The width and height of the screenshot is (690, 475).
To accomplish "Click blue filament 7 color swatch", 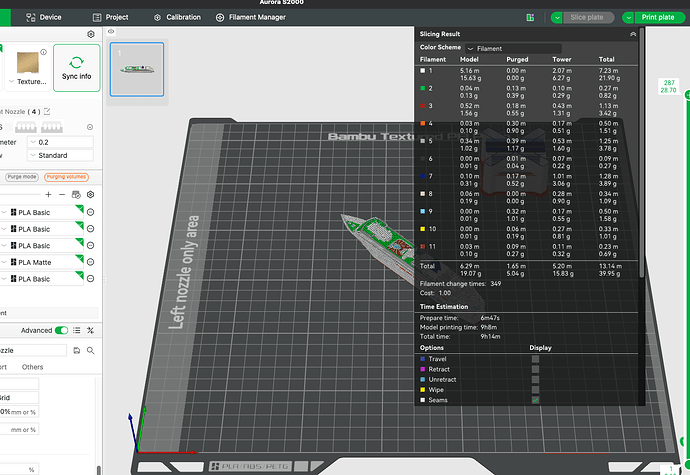I will click(422, 176).
